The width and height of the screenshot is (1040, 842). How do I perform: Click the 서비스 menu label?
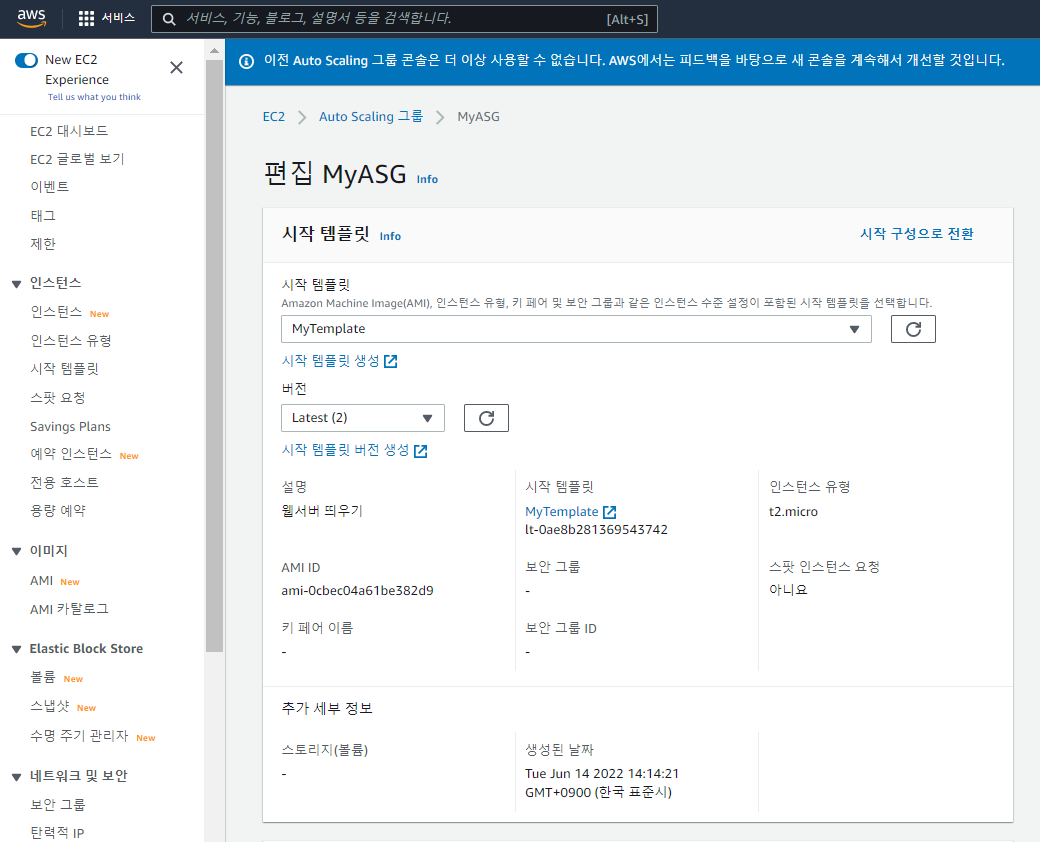pos(118,18)
